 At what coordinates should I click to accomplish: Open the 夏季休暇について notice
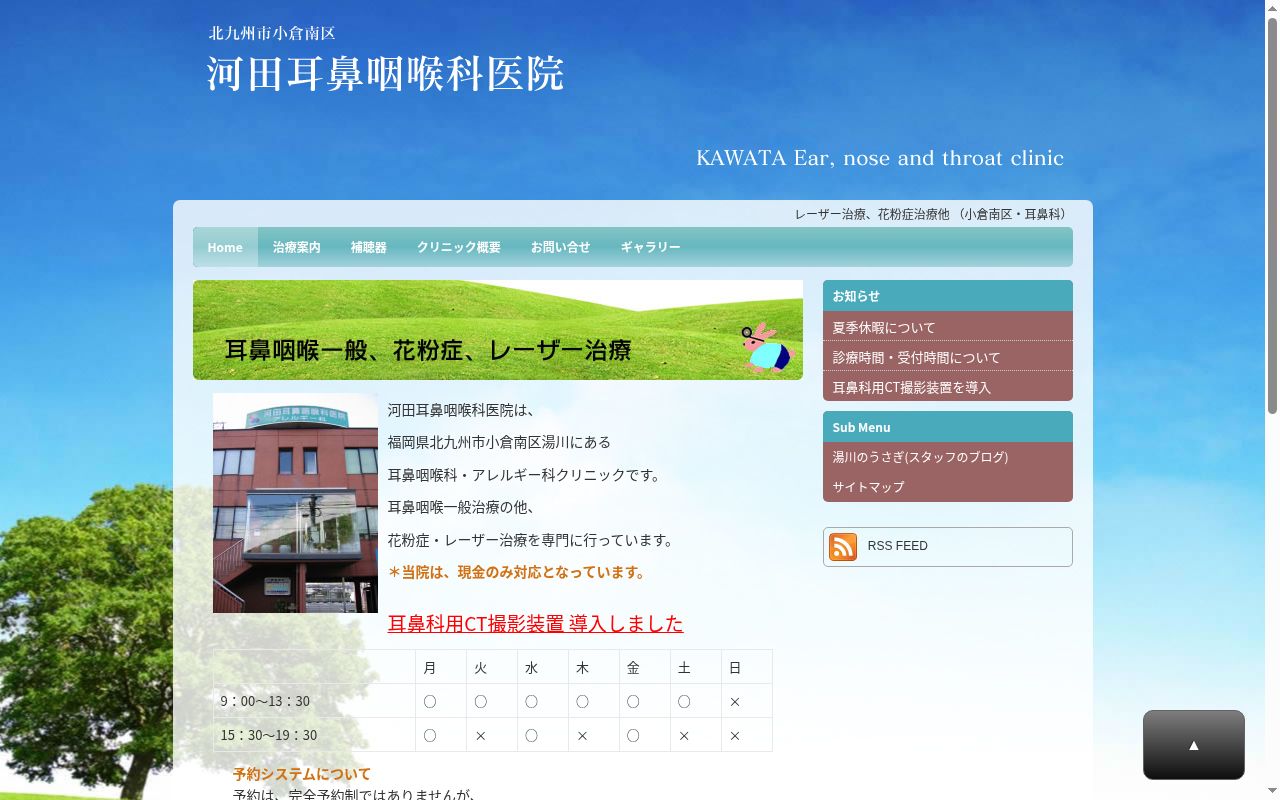947,327
